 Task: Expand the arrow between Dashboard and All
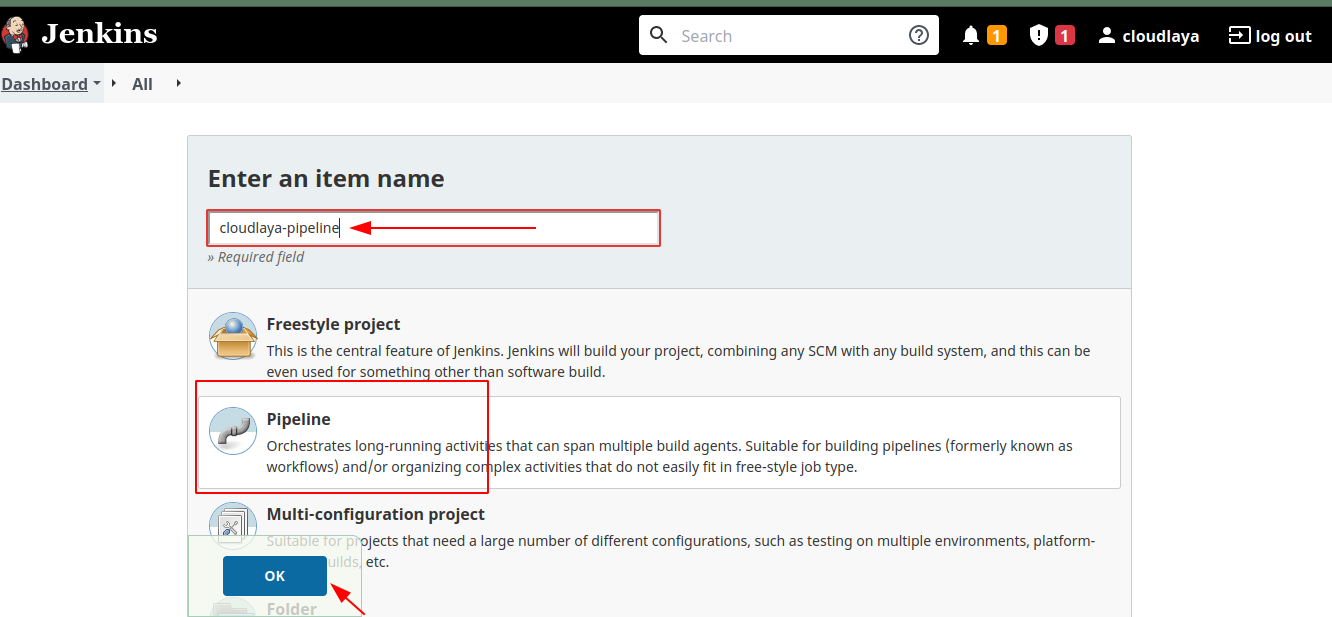click(114, 83)
